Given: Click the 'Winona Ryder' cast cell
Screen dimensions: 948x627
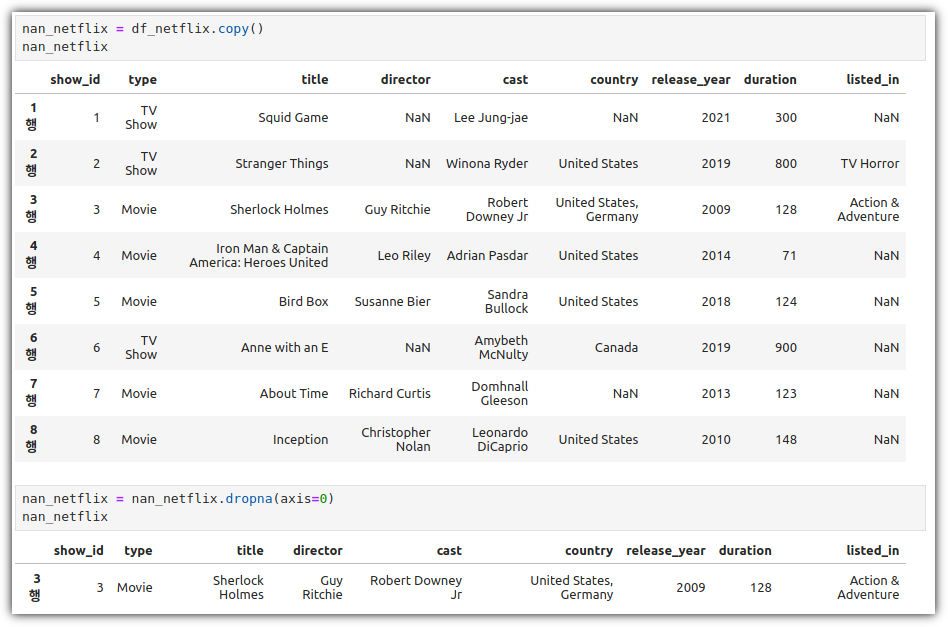Looking at the screenshot, I should click(487, 163).
